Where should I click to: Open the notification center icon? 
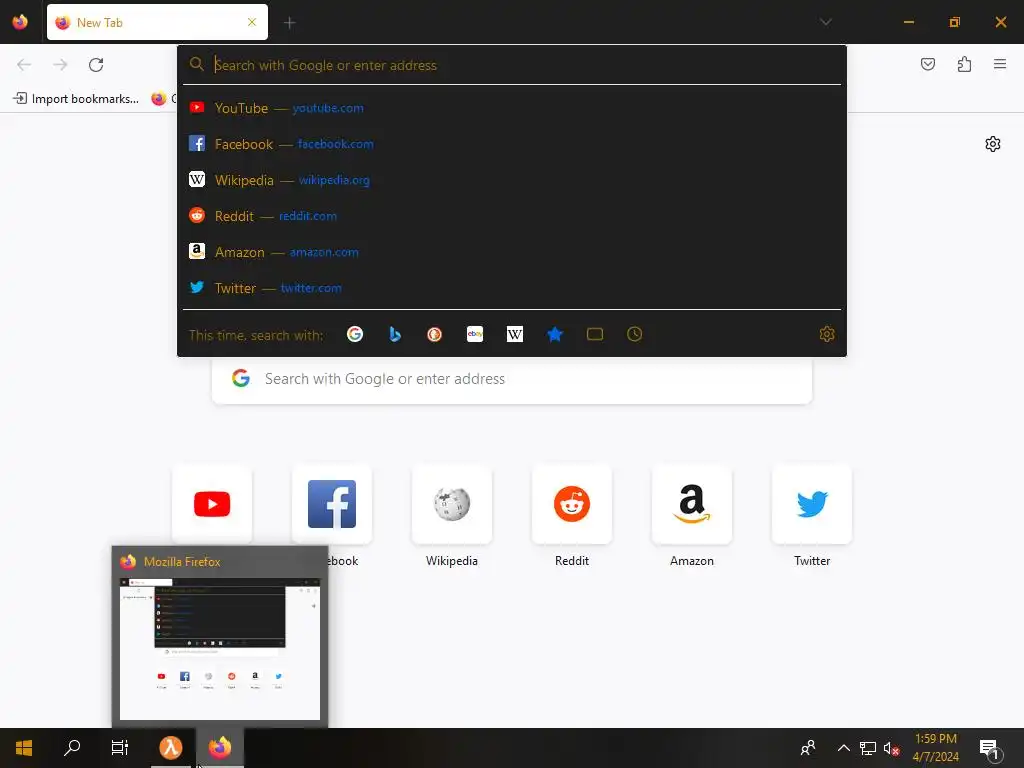click(990, 749)
